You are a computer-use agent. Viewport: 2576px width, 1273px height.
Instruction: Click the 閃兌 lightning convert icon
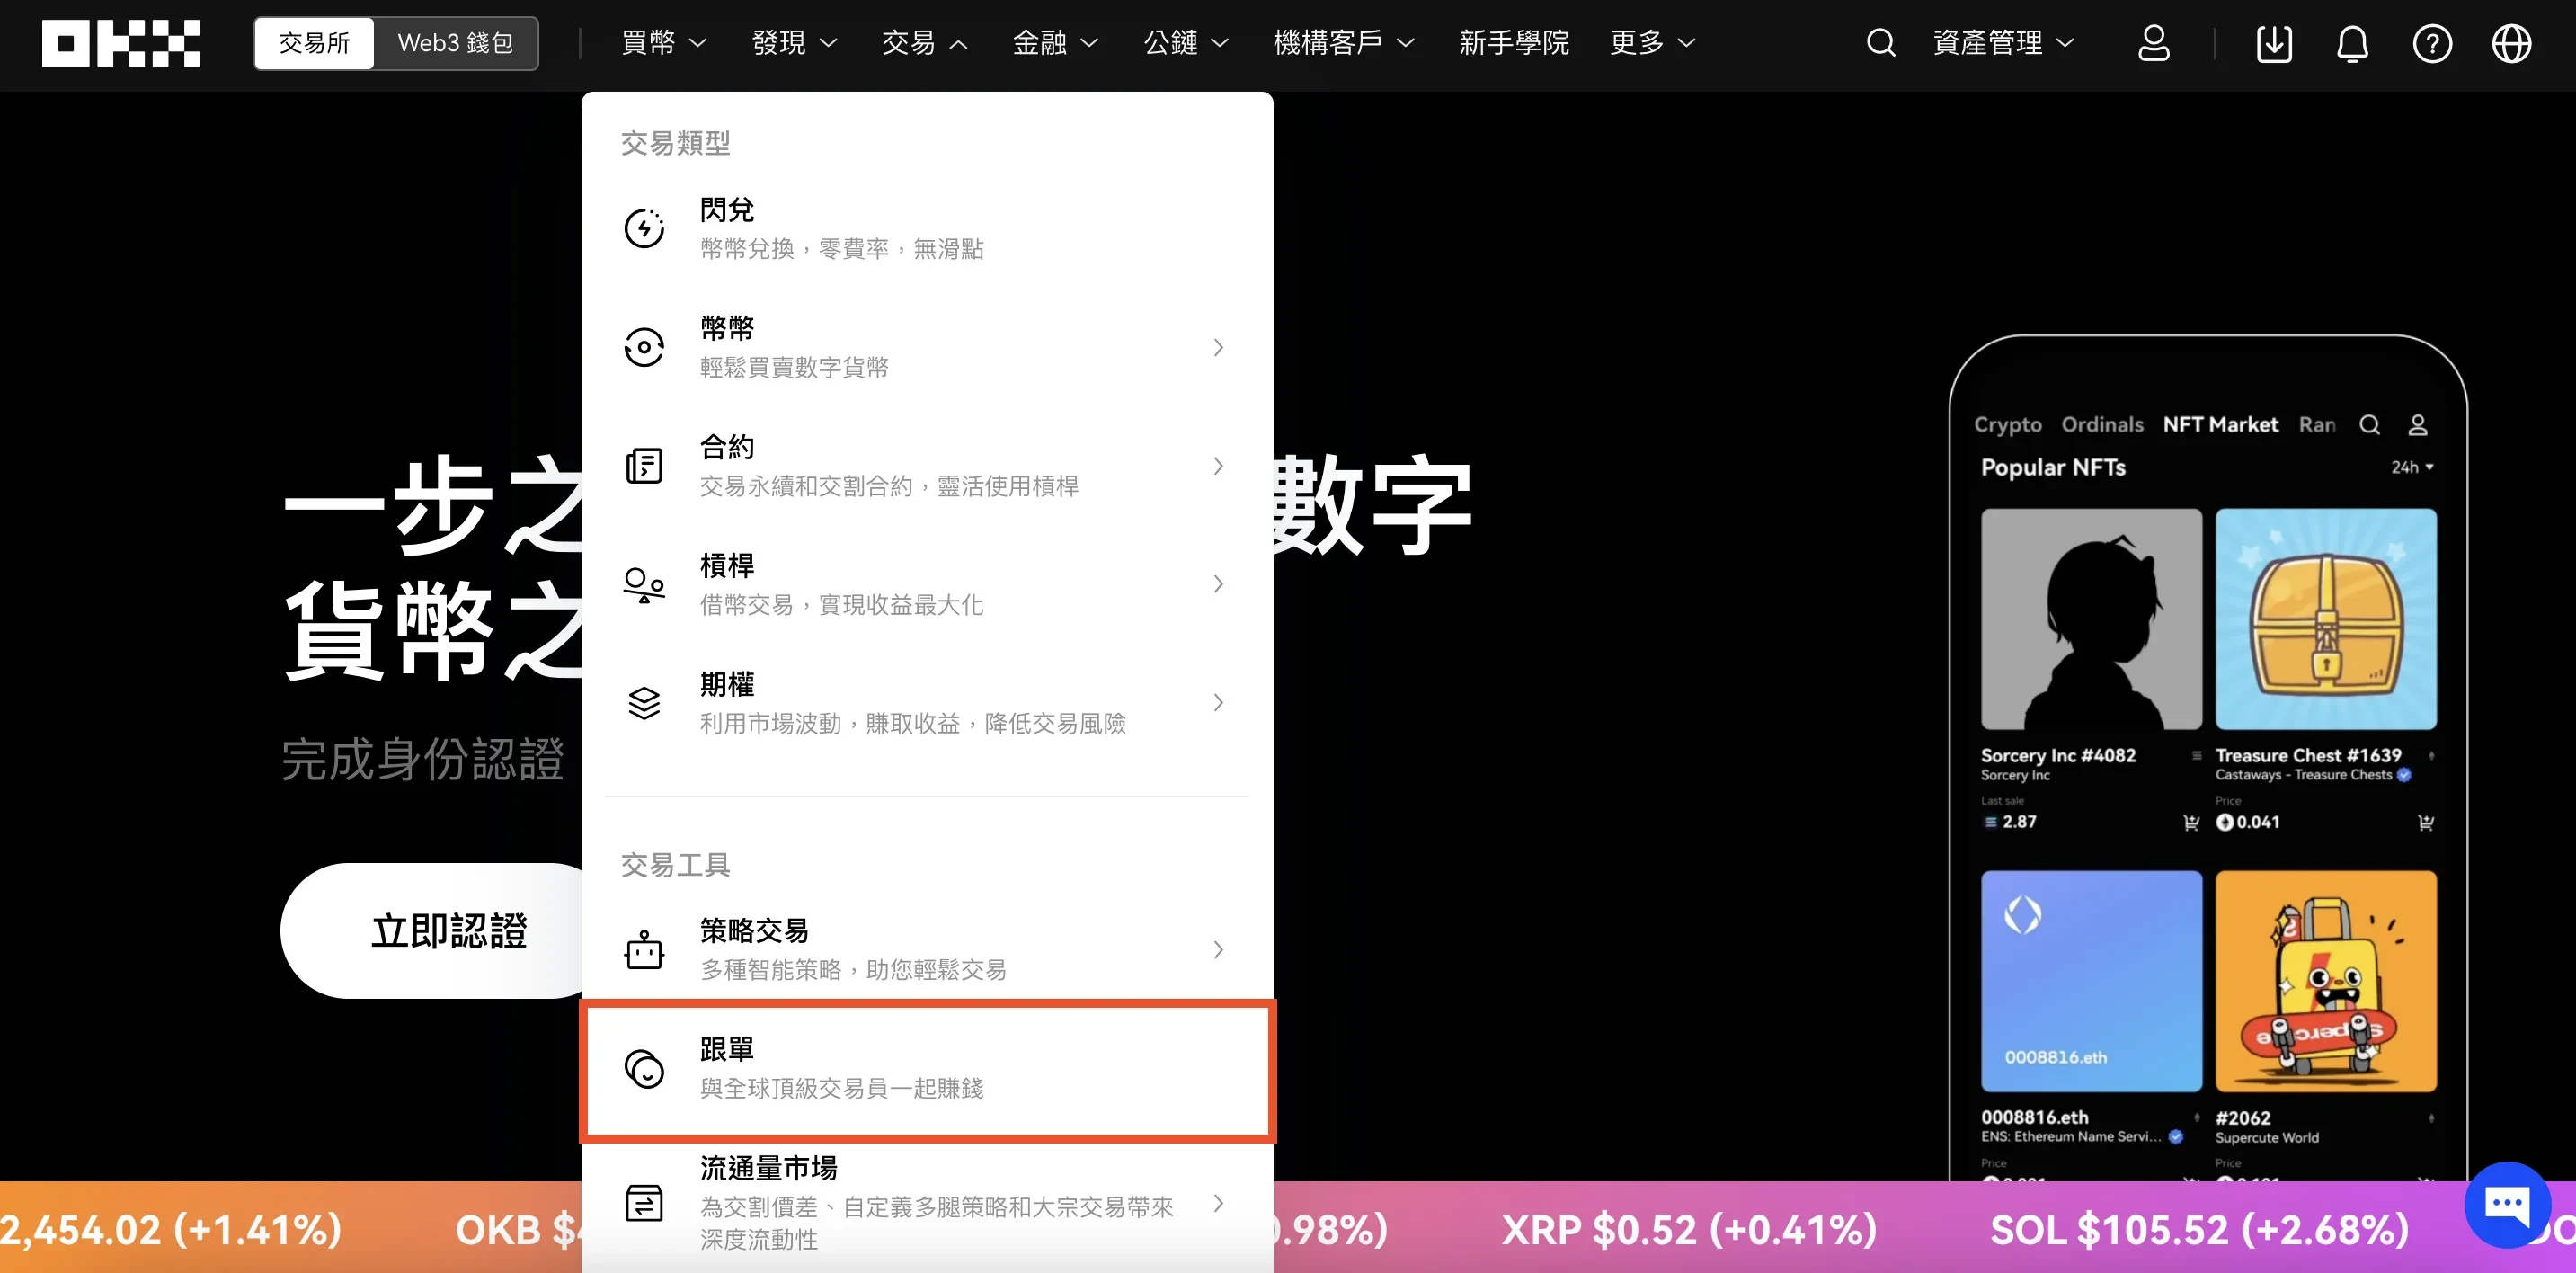click(x=644, y=228)
